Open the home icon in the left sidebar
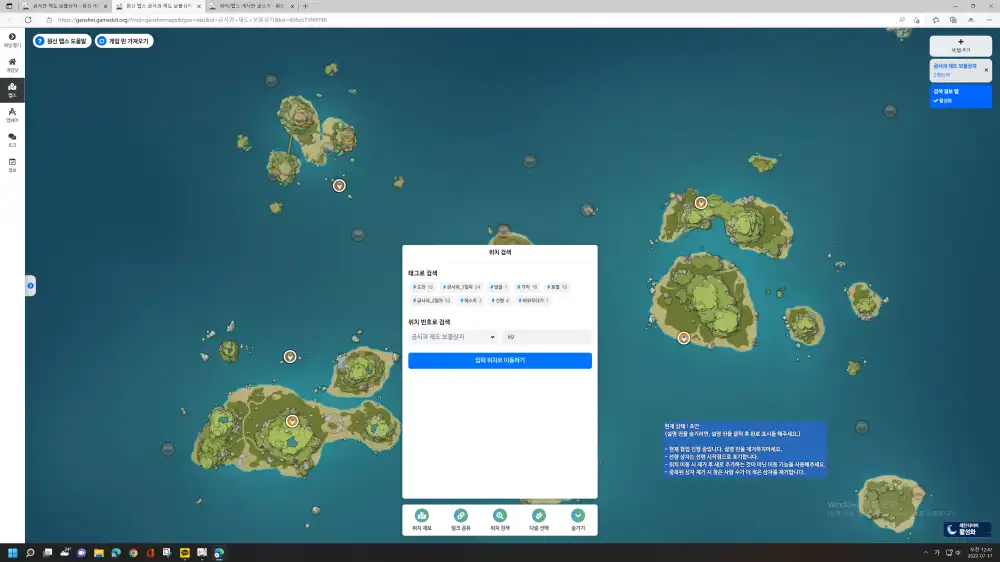This screenshot has width=1000, height=562. tap(12, 64)
